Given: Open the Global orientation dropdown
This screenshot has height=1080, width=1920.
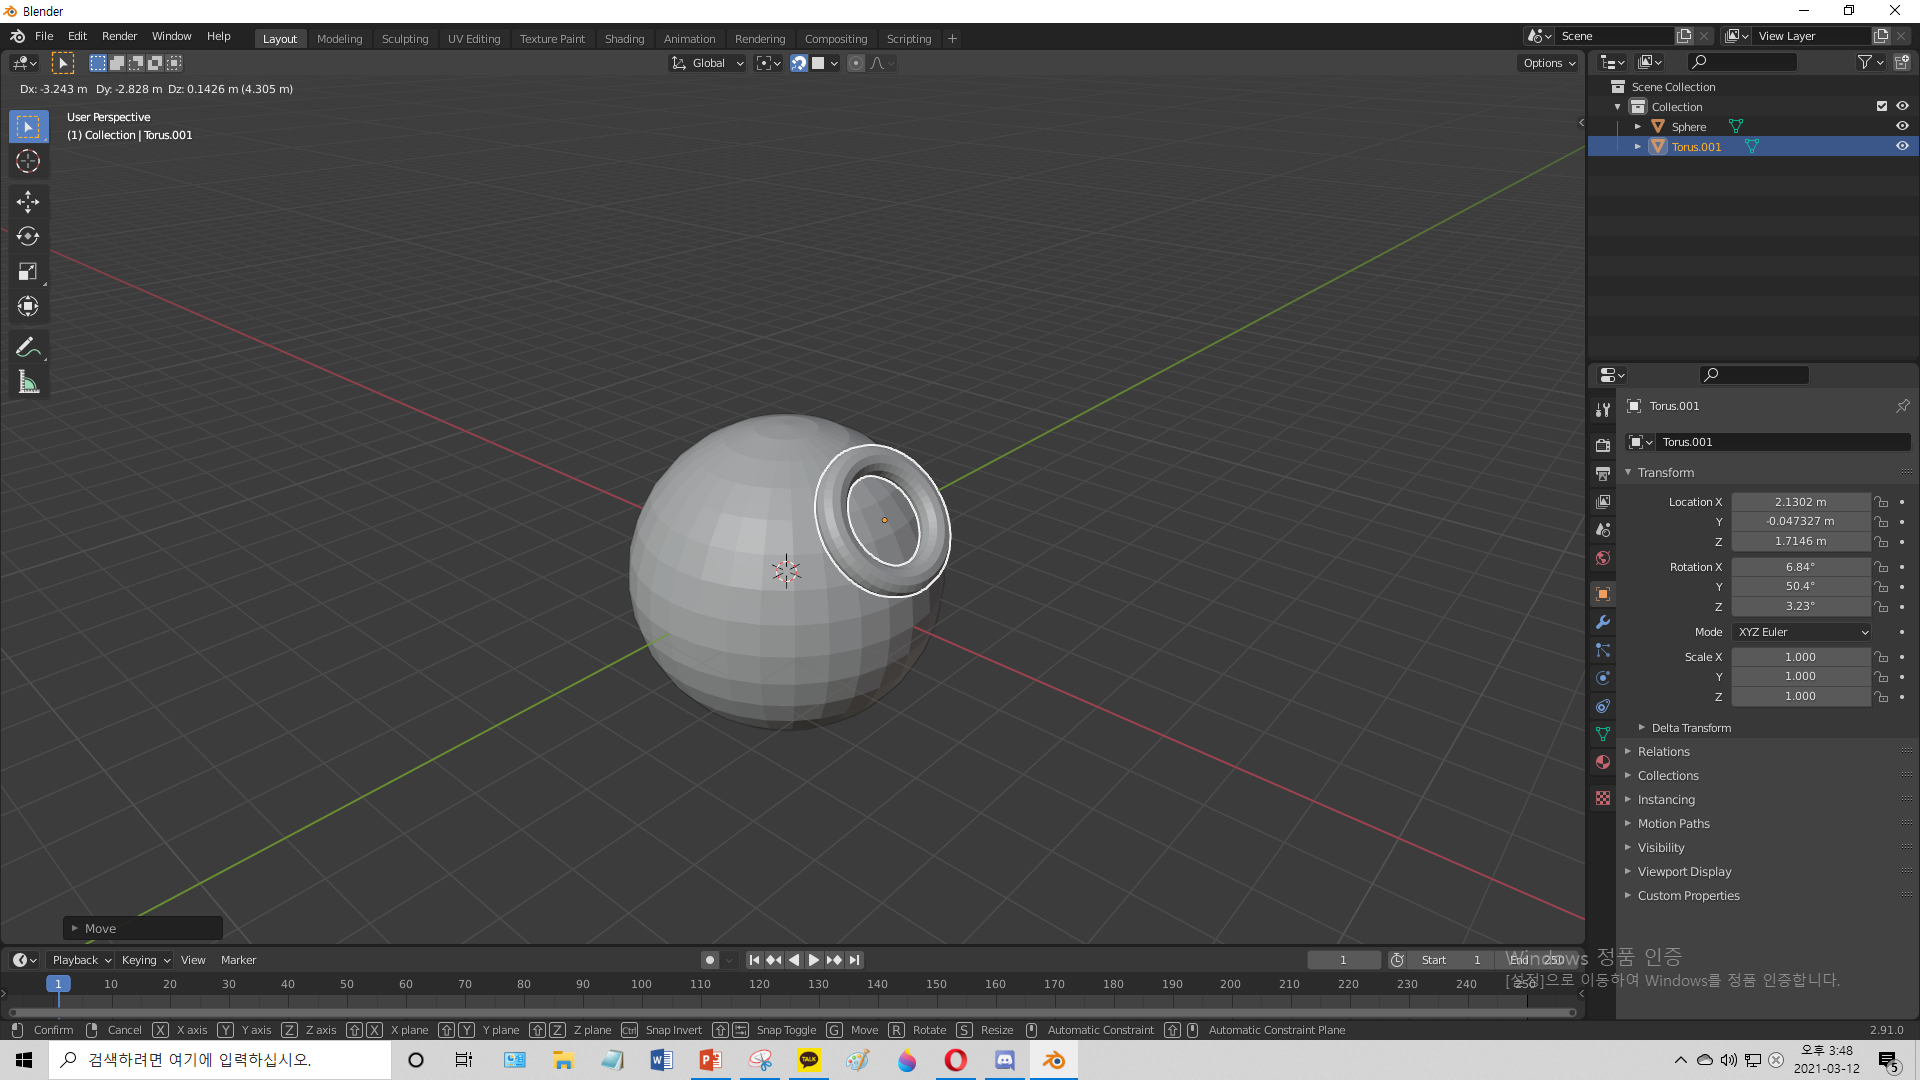Looking at the screenshot, I should (x=708, y=63).
